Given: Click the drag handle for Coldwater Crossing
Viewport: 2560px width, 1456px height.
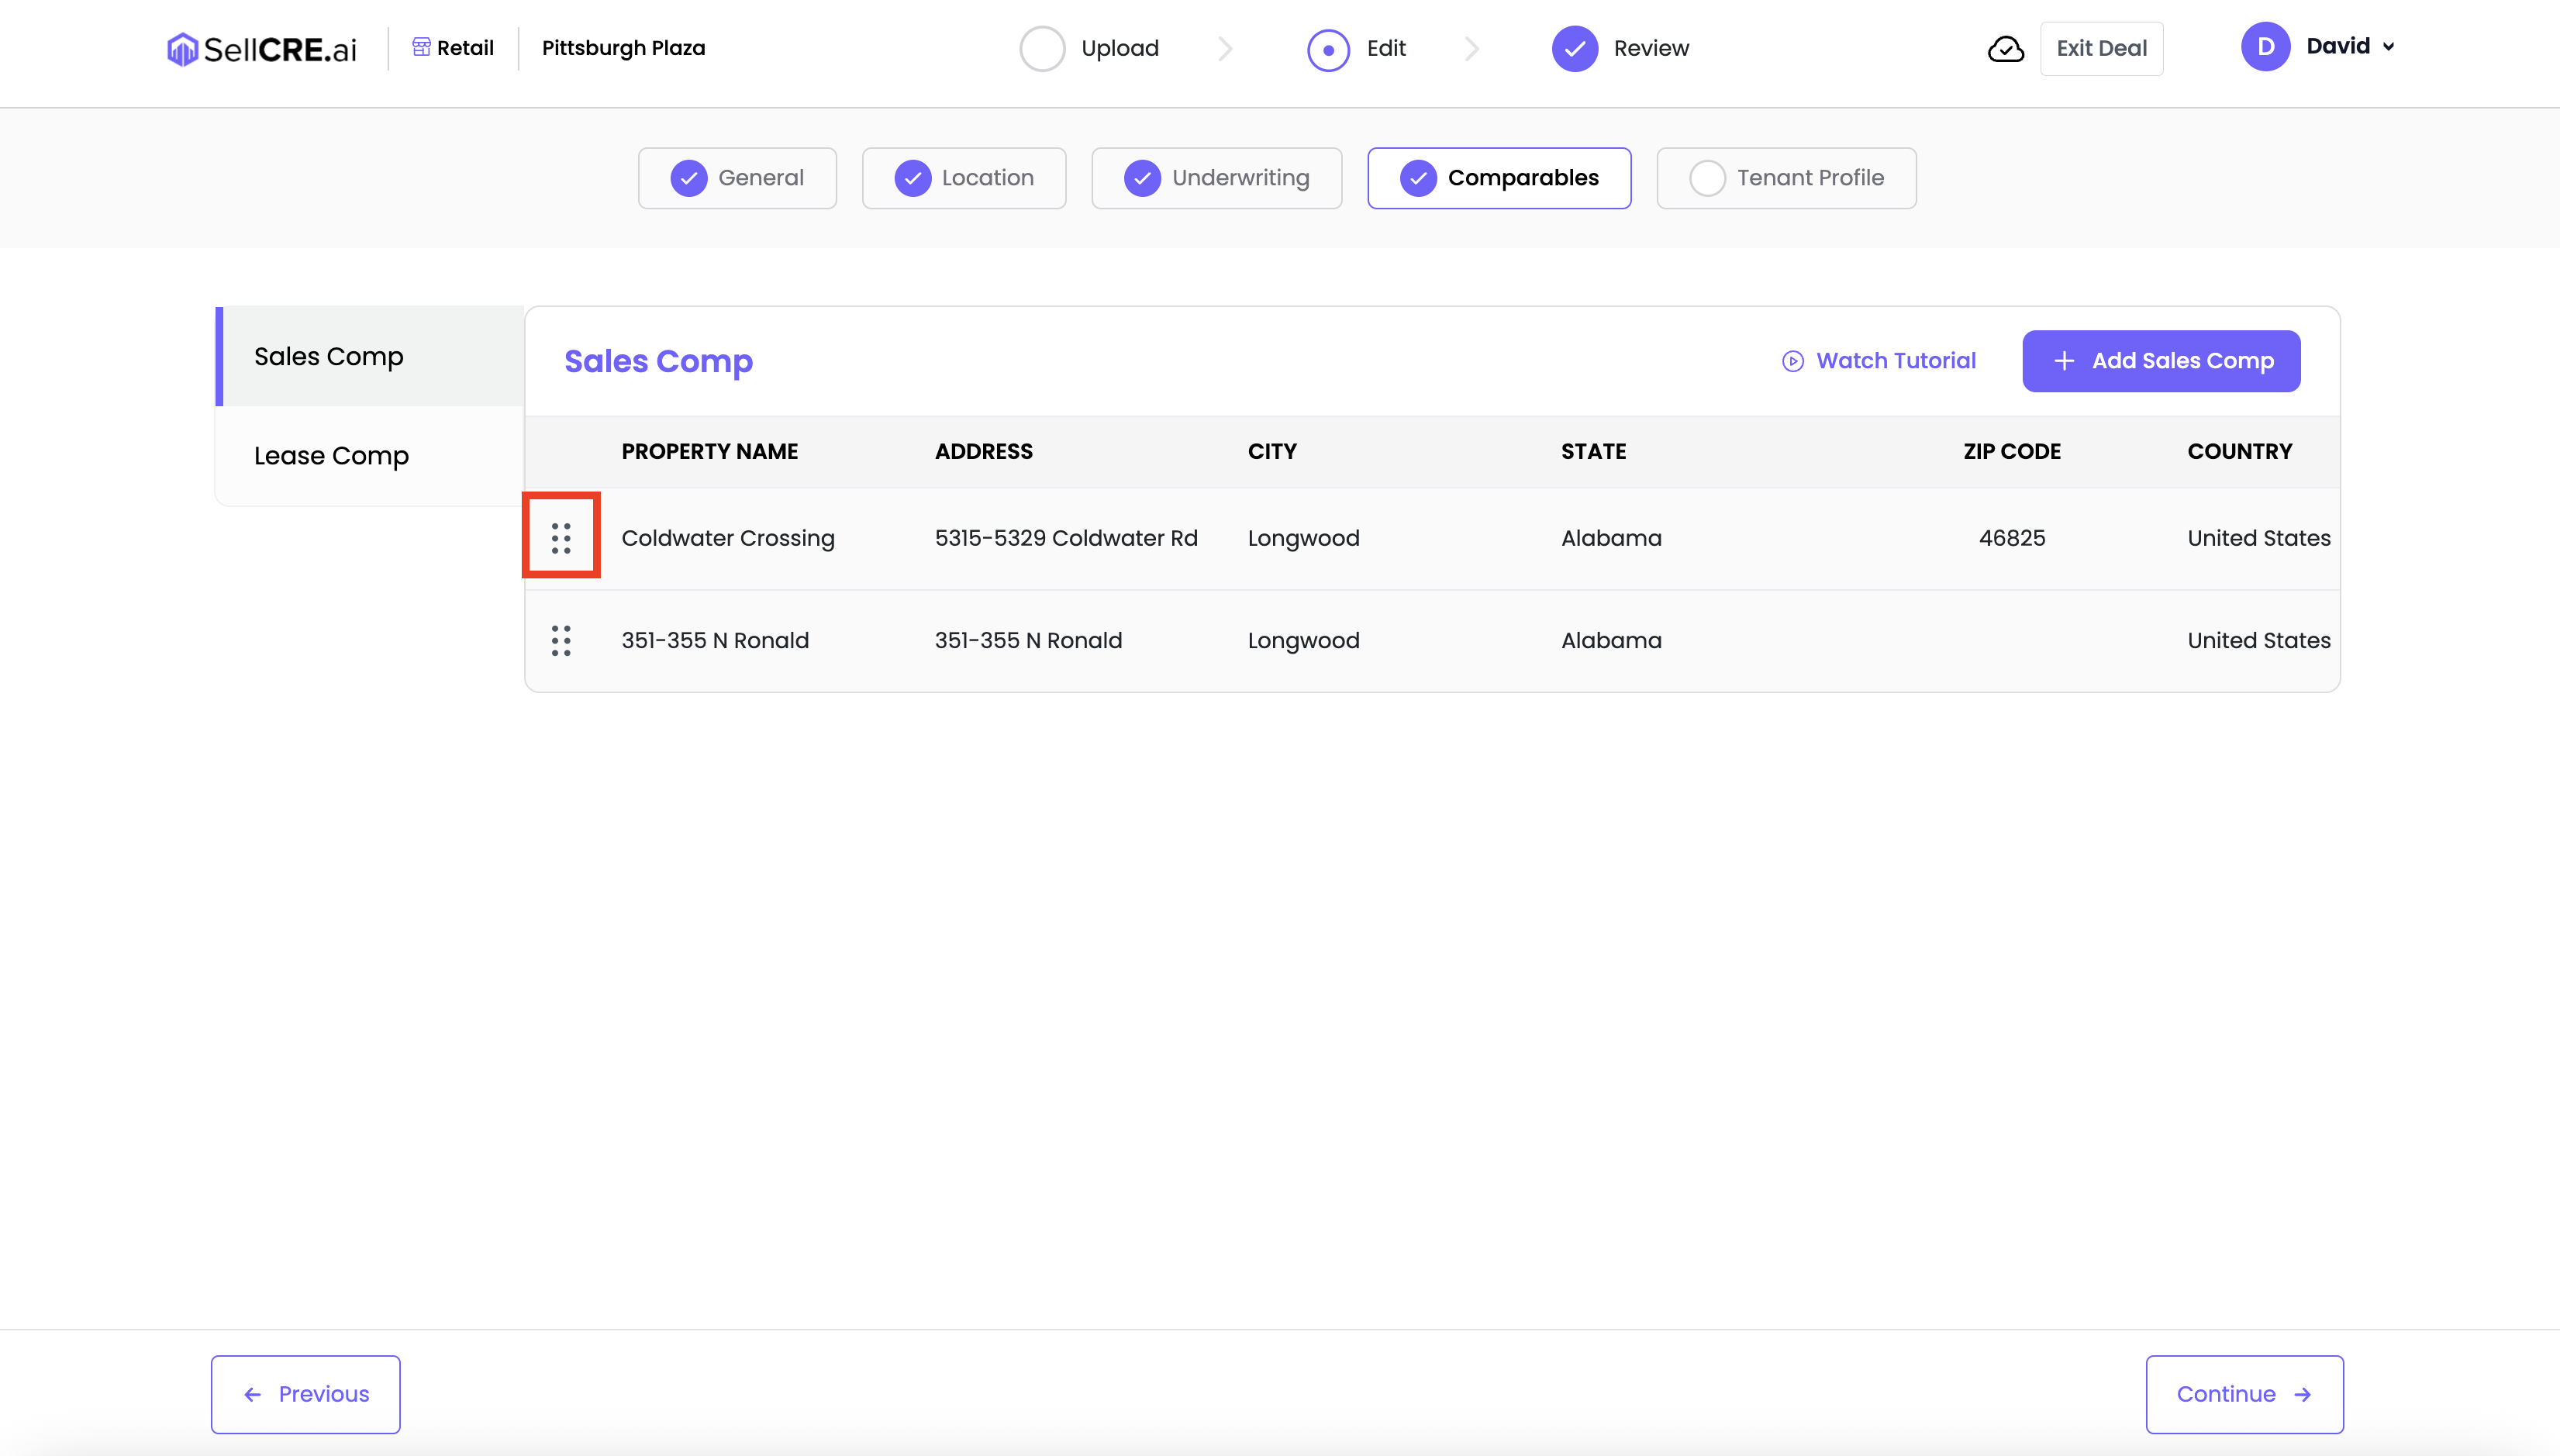Looking at the screenshot, I should 561,538.
